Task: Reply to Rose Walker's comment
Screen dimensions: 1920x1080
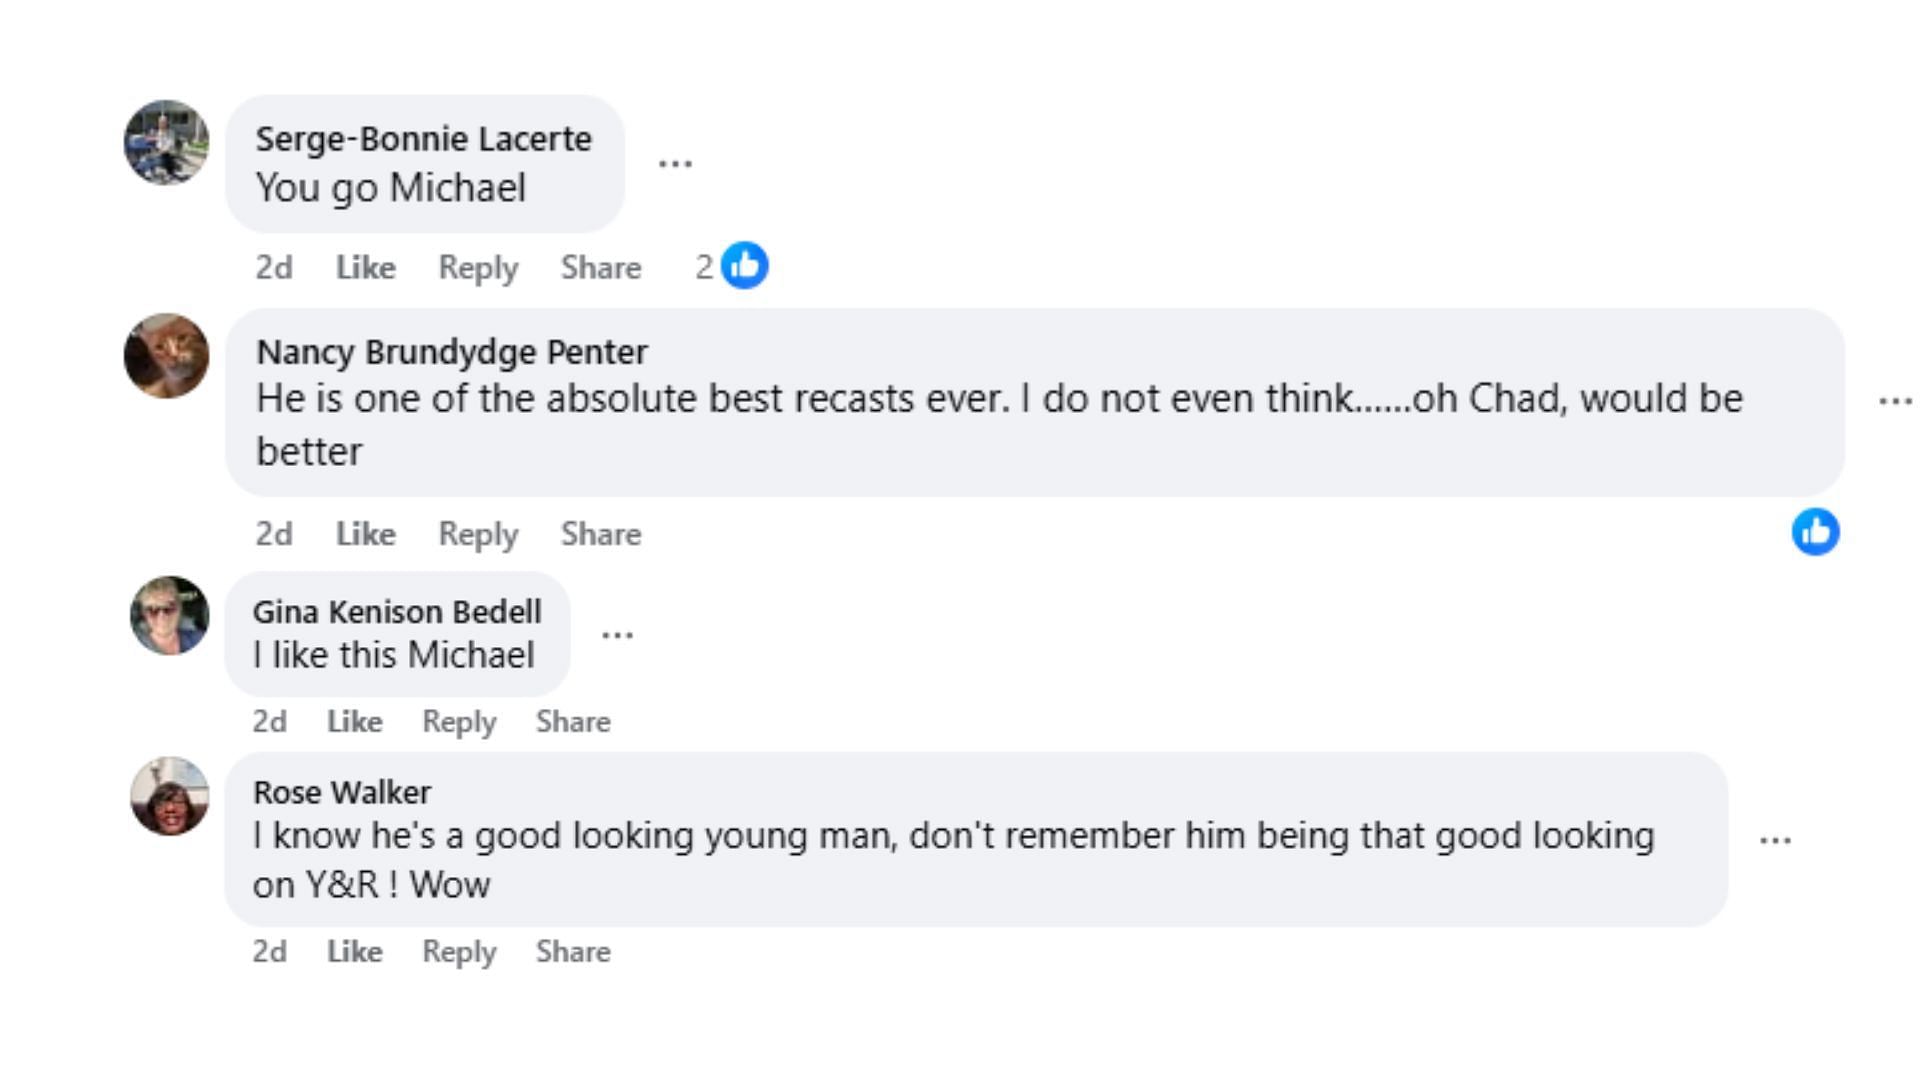Action: point(459,952)
